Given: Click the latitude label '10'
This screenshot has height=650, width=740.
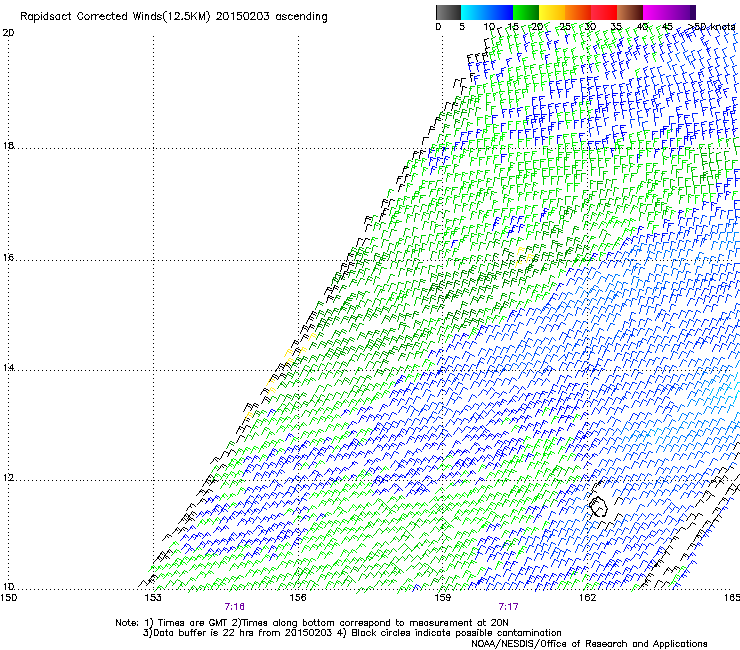Looking at the screenshot, I should [x=8, y=586].
